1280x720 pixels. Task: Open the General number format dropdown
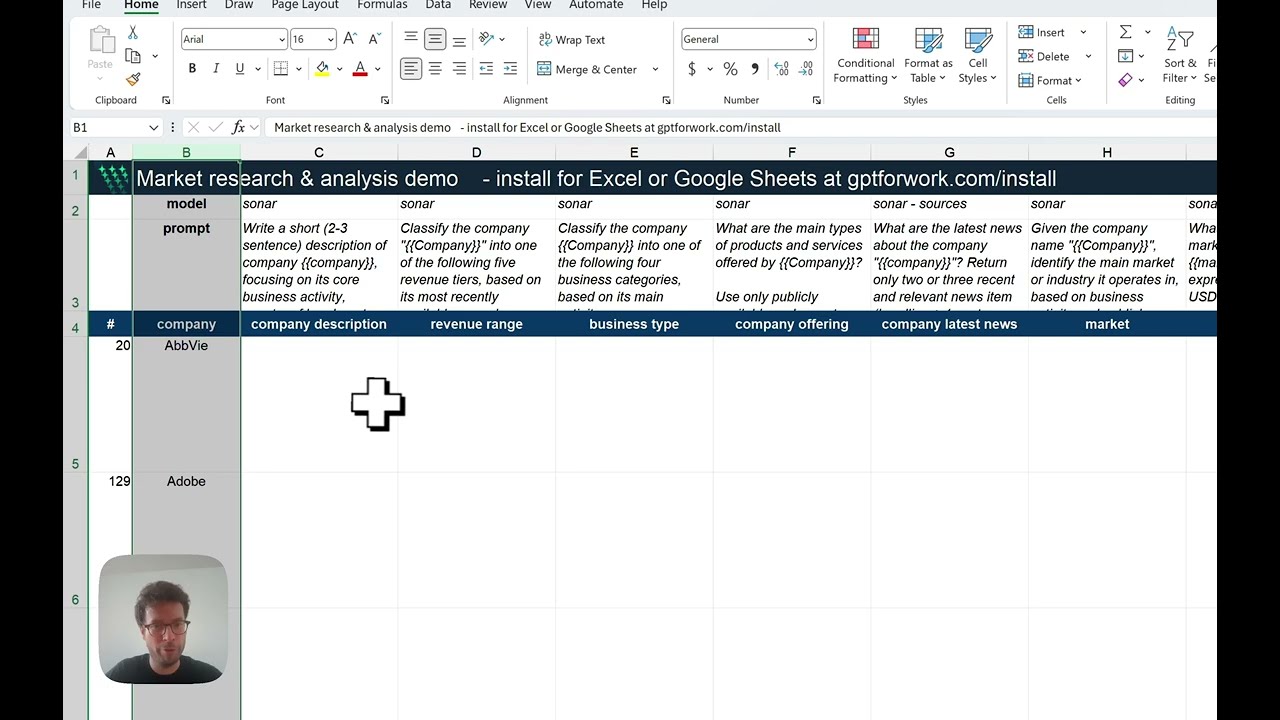[748, 39]
